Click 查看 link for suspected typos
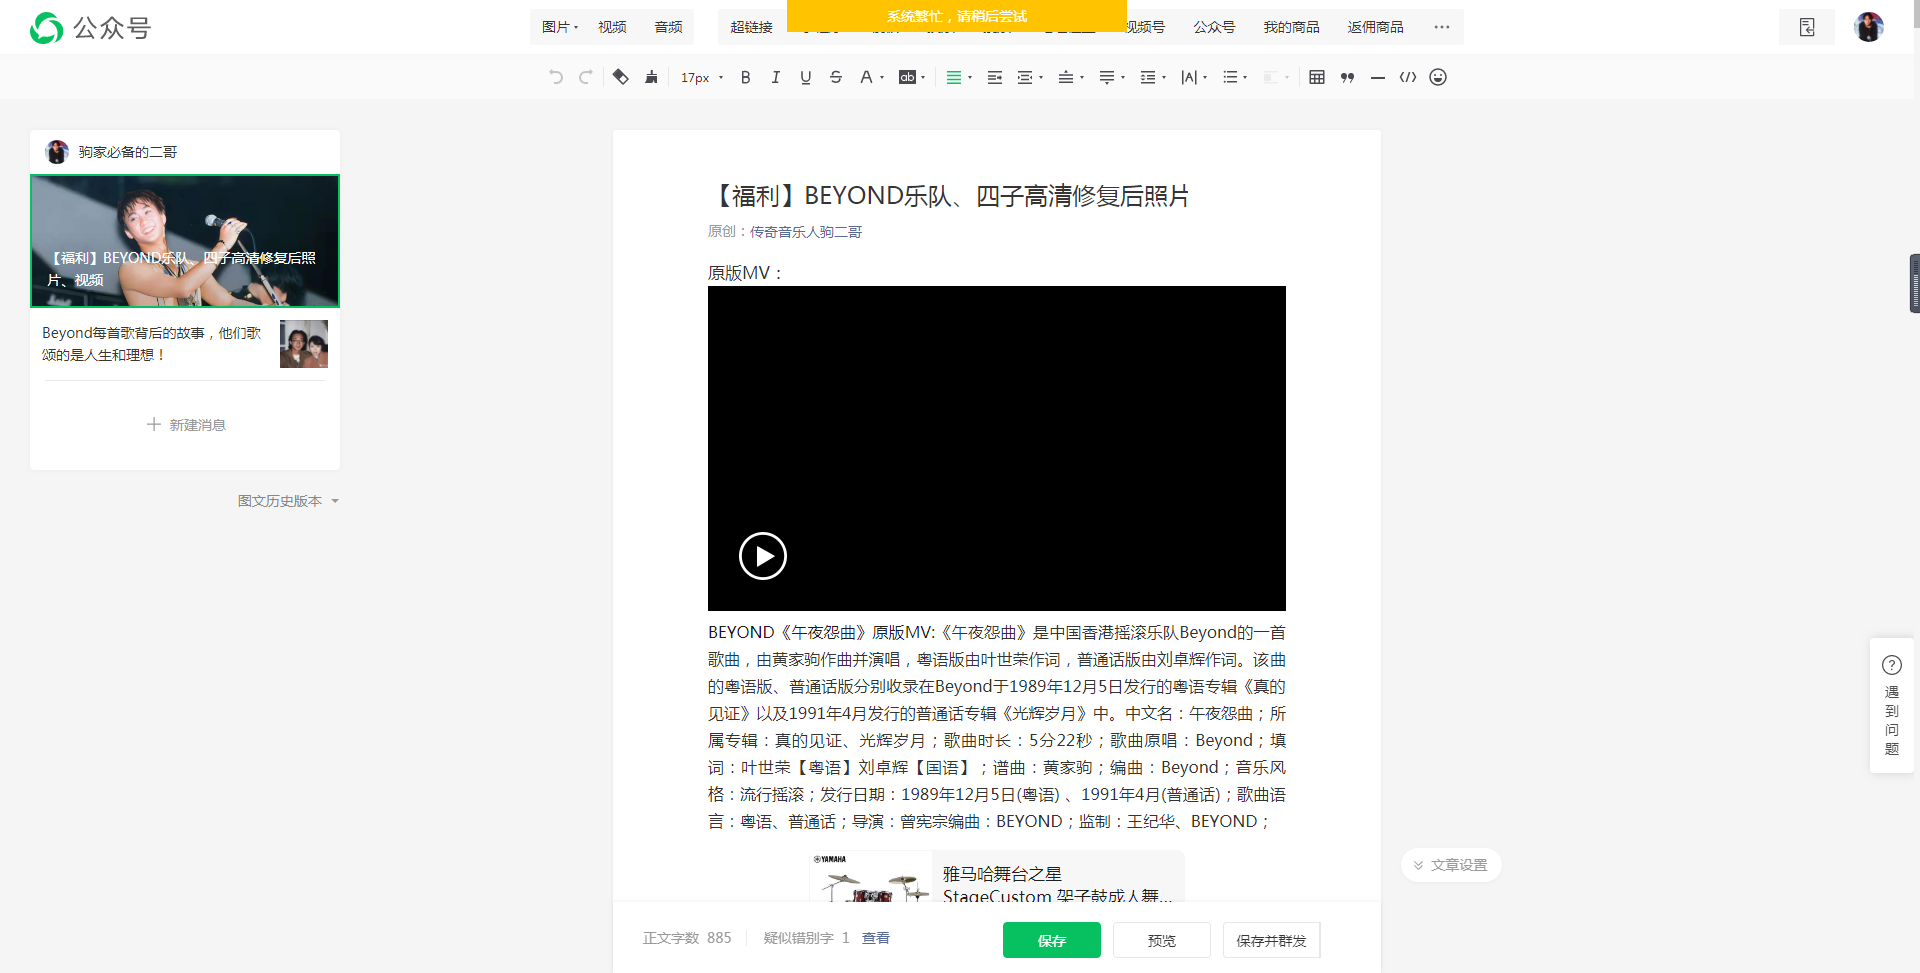This screenshot has height=973, width=1920. click(876, 938)
